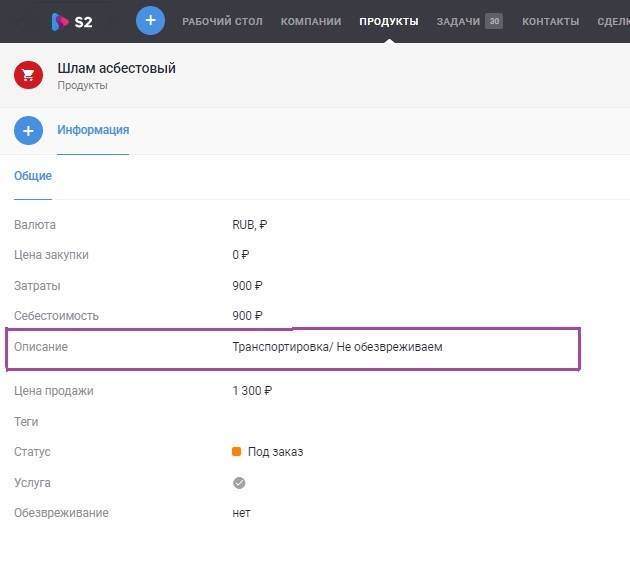Click the Статус field label
The width and height of the screenshot is (630, 579).
click(x=32, y=452)
